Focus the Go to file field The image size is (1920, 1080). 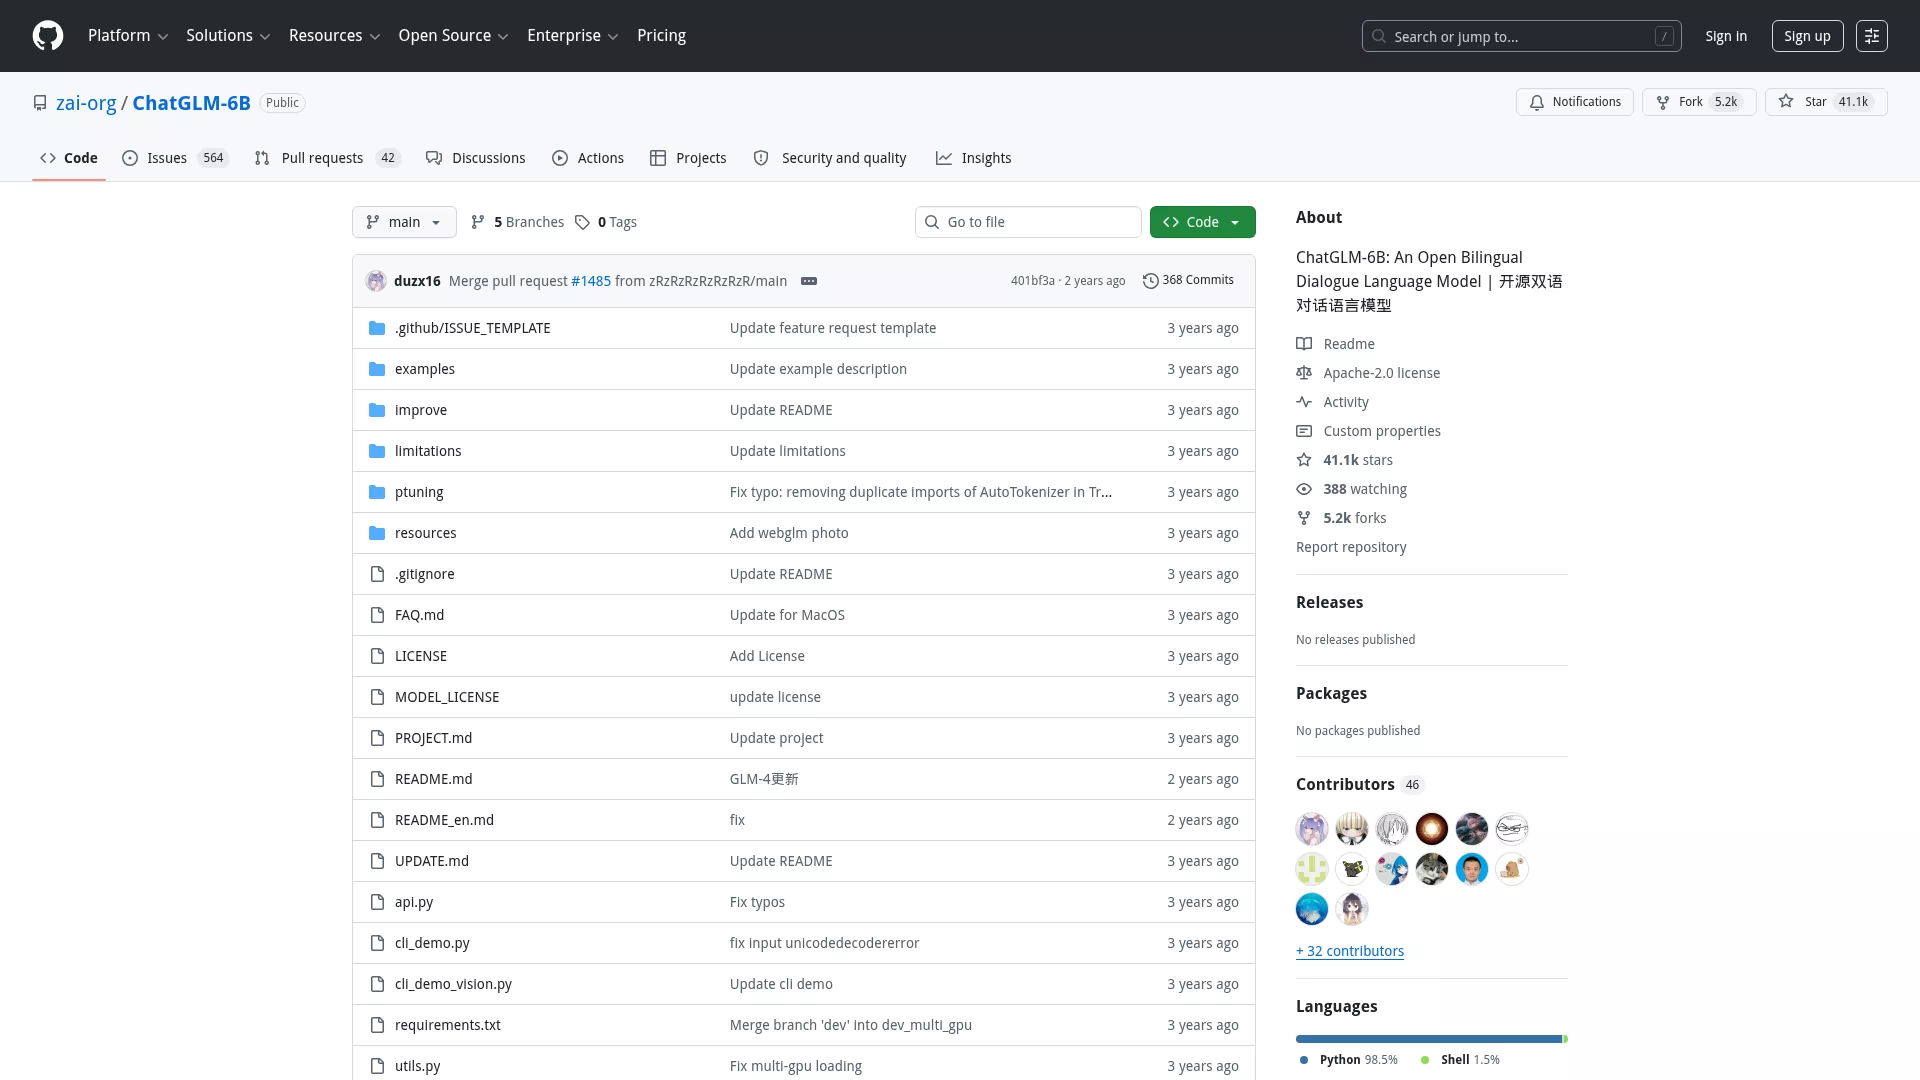tap(1028, 222)
